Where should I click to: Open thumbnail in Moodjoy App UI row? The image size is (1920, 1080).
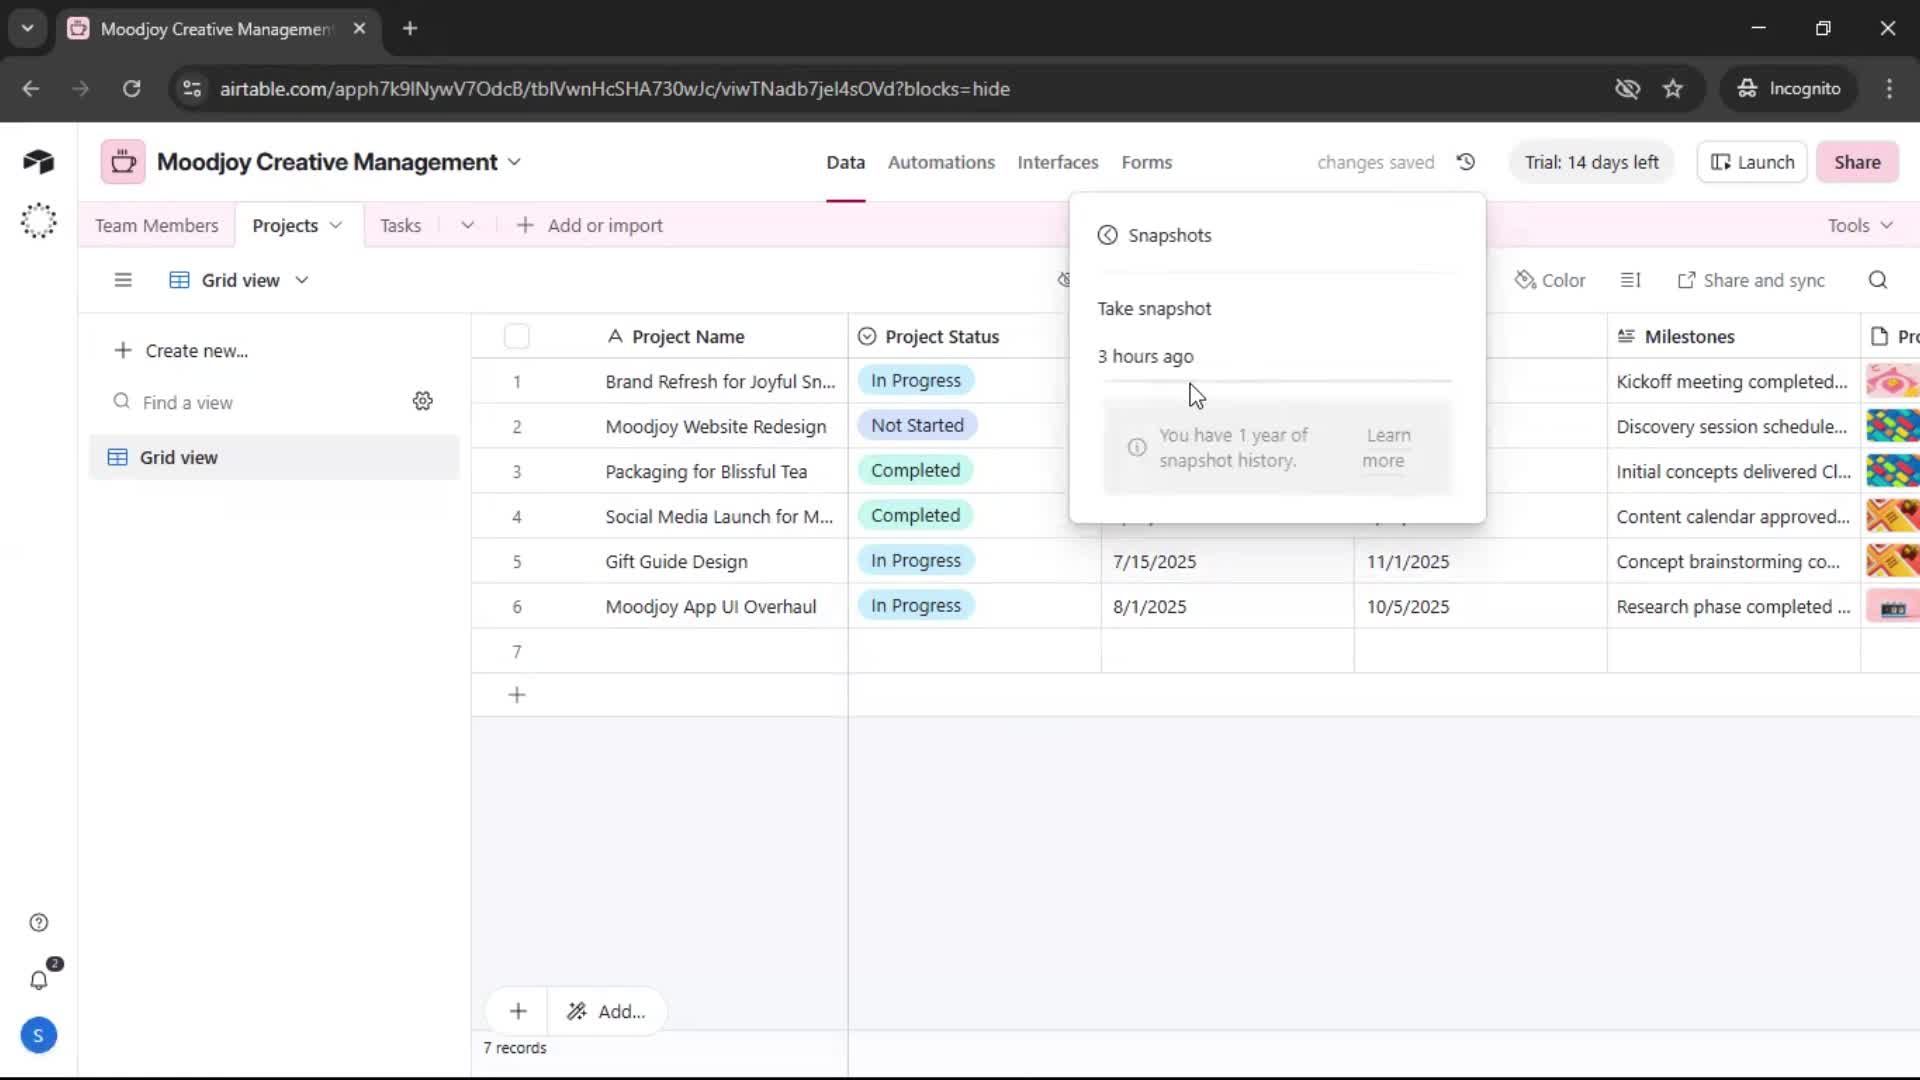1892,606
